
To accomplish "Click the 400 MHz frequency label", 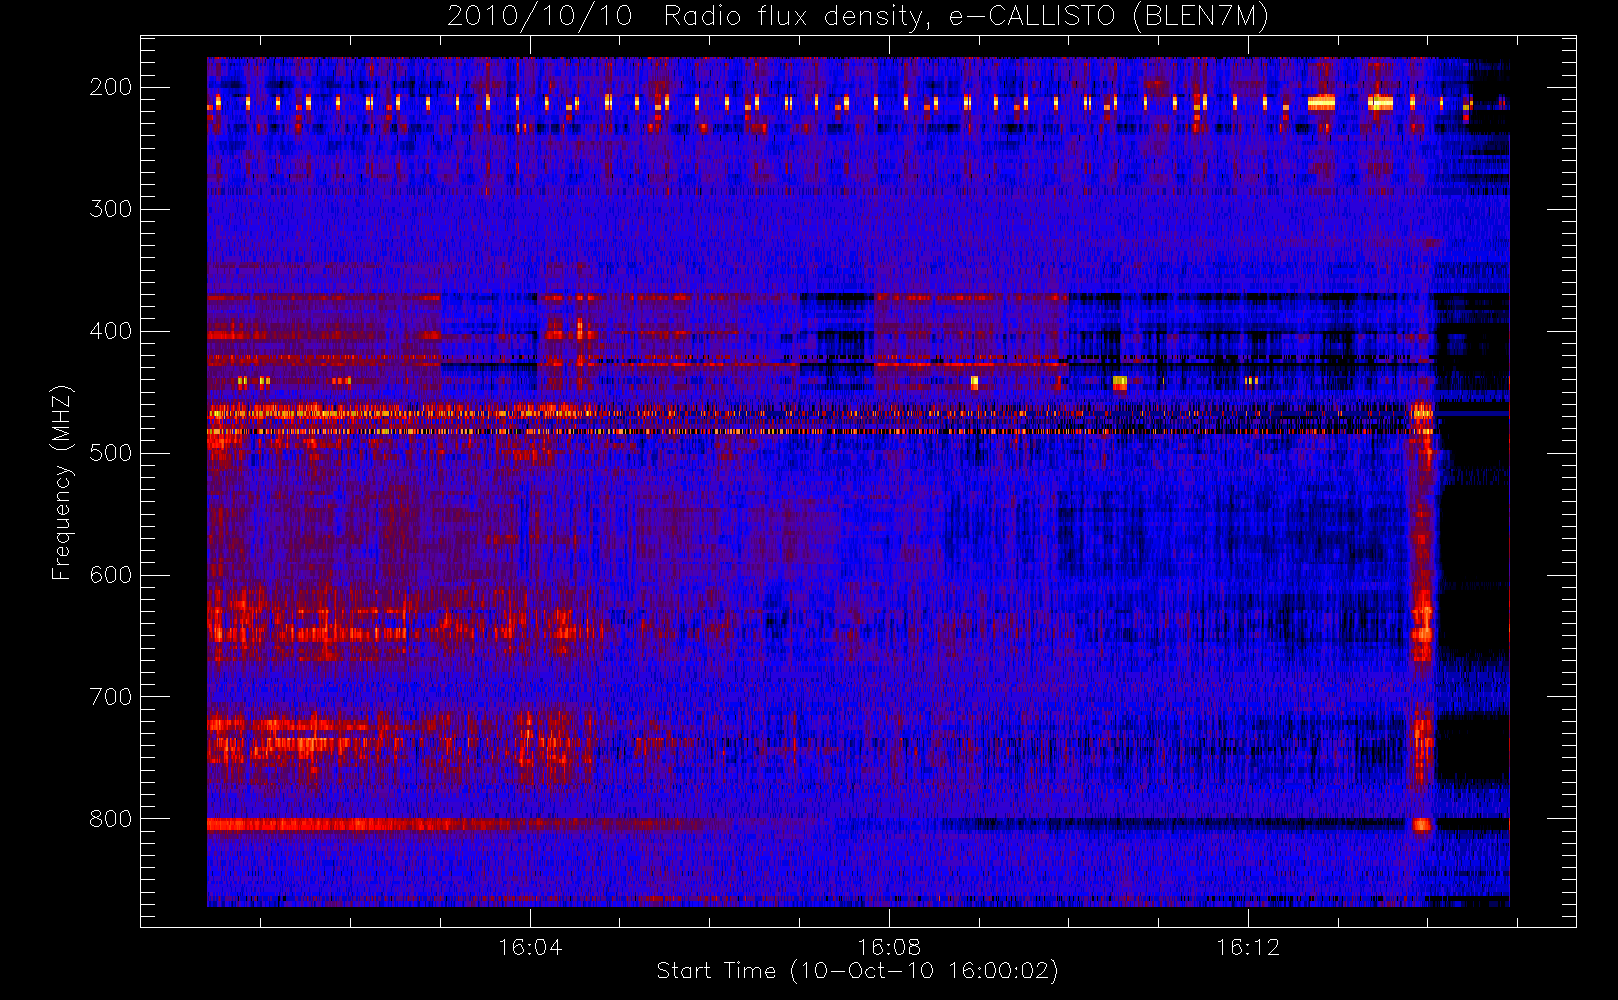I will 111,331.
